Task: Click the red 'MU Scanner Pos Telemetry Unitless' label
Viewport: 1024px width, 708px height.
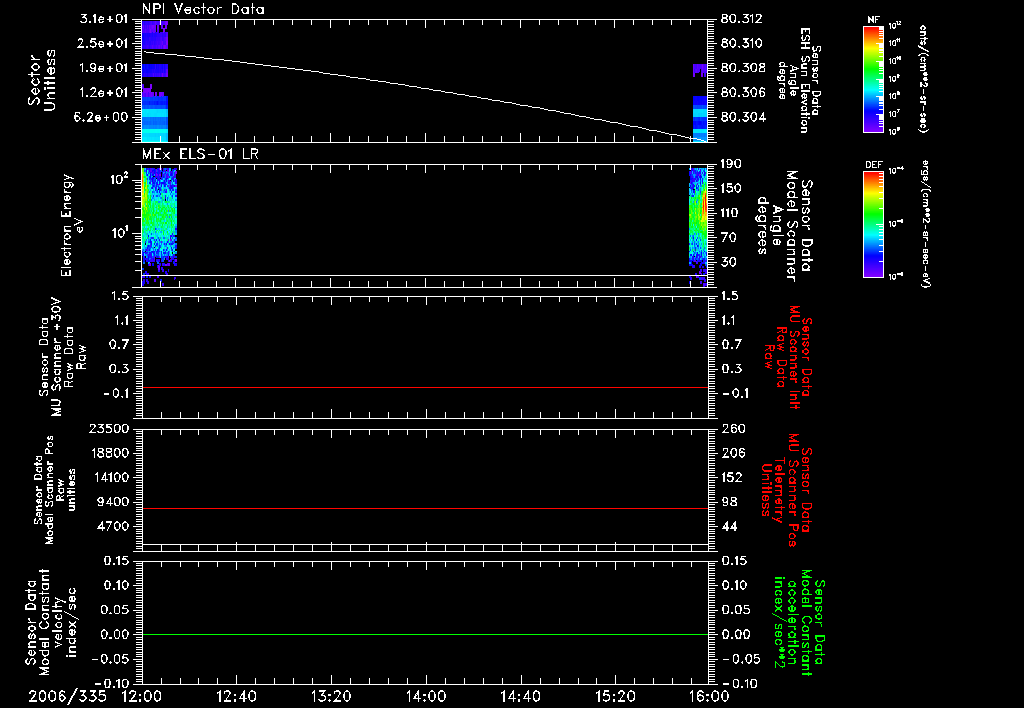Action: click(x=786, y=490)
